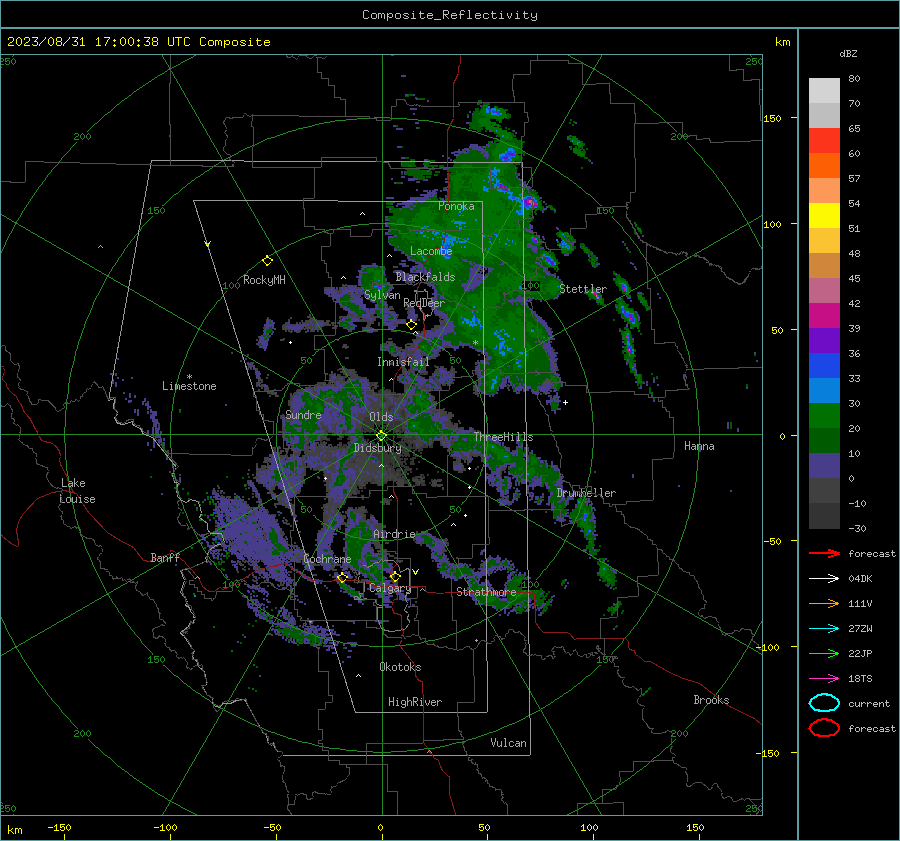Select the royal blue 33-36 dBZ swatch

click(824, 366)
